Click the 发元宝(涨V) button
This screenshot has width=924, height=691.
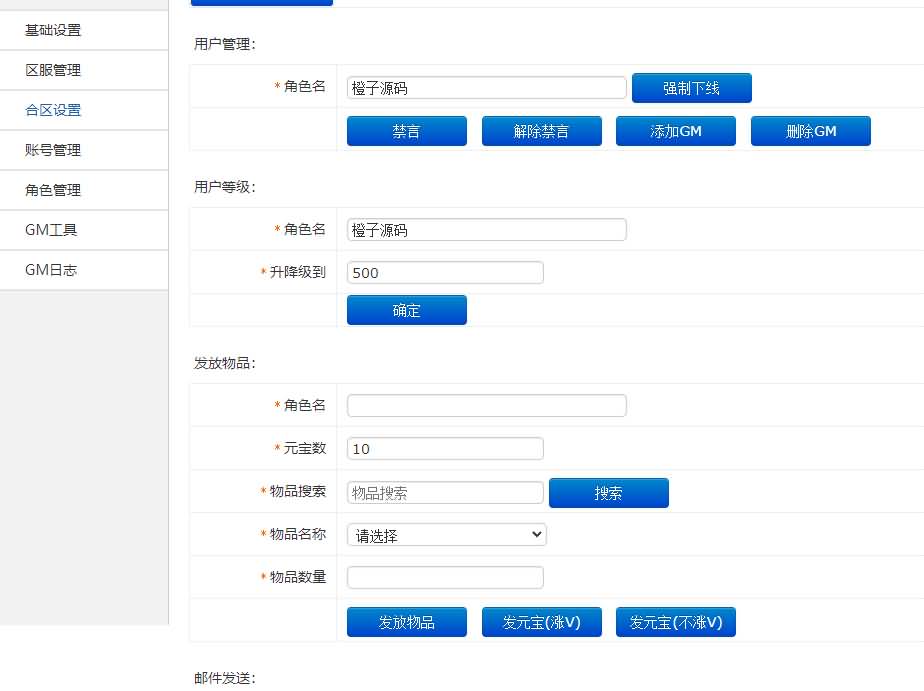tap(541, 621)
